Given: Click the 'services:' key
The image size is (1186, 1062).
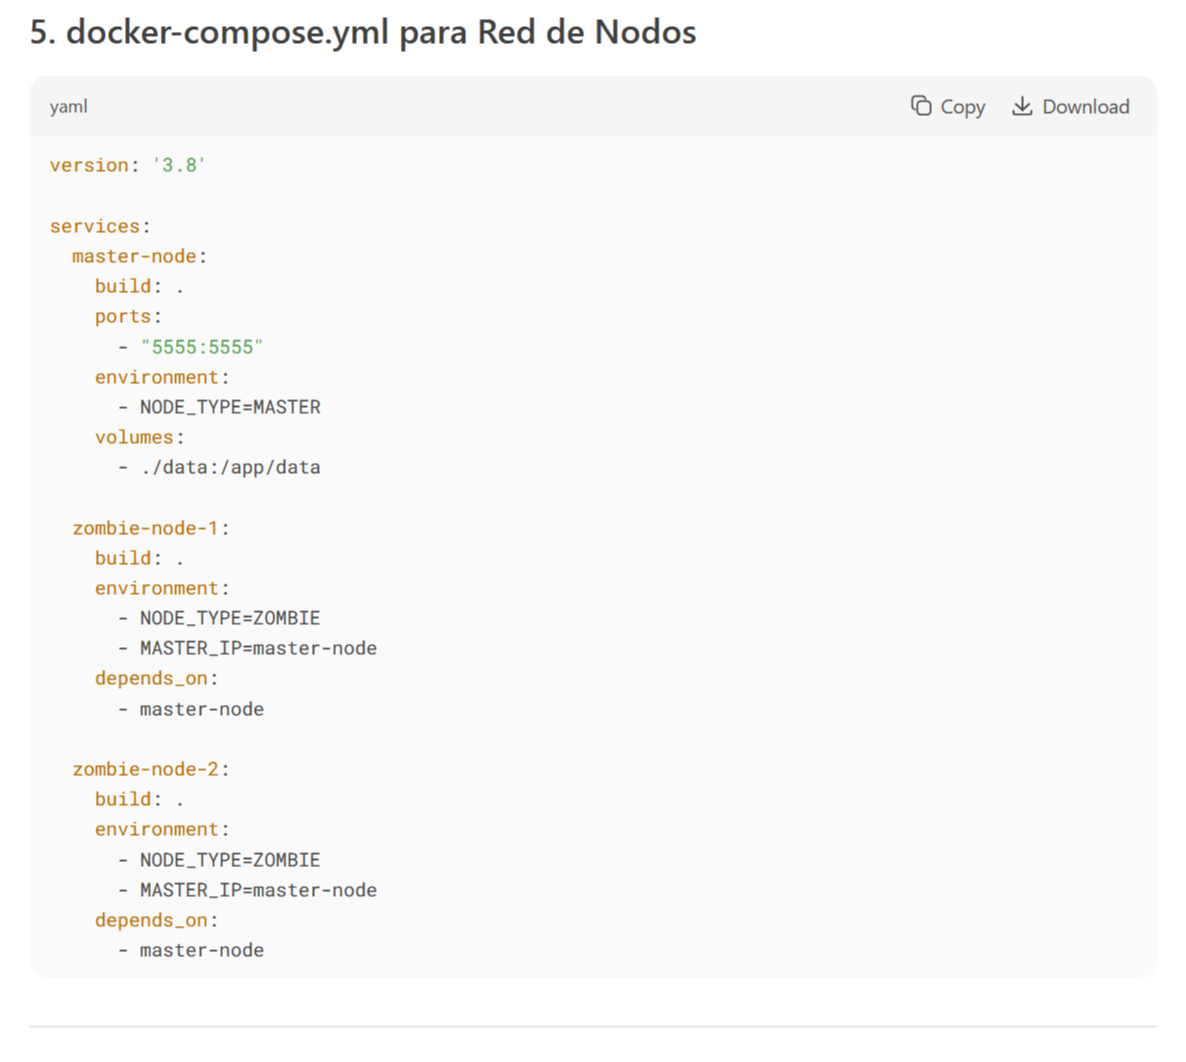Looking at the screenshot, I should pyautogui.click(x=100, y=226).
